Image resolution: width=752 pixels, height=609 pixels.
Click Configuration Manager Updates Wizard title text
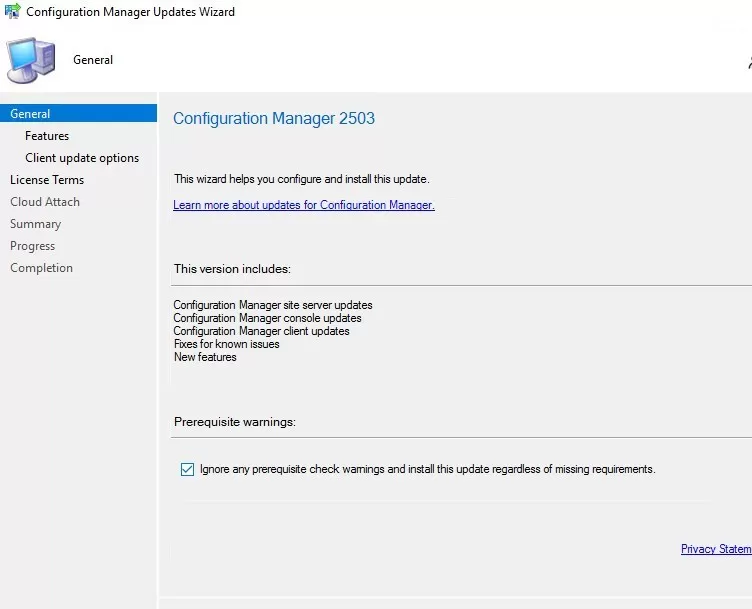tap(130, 12)
